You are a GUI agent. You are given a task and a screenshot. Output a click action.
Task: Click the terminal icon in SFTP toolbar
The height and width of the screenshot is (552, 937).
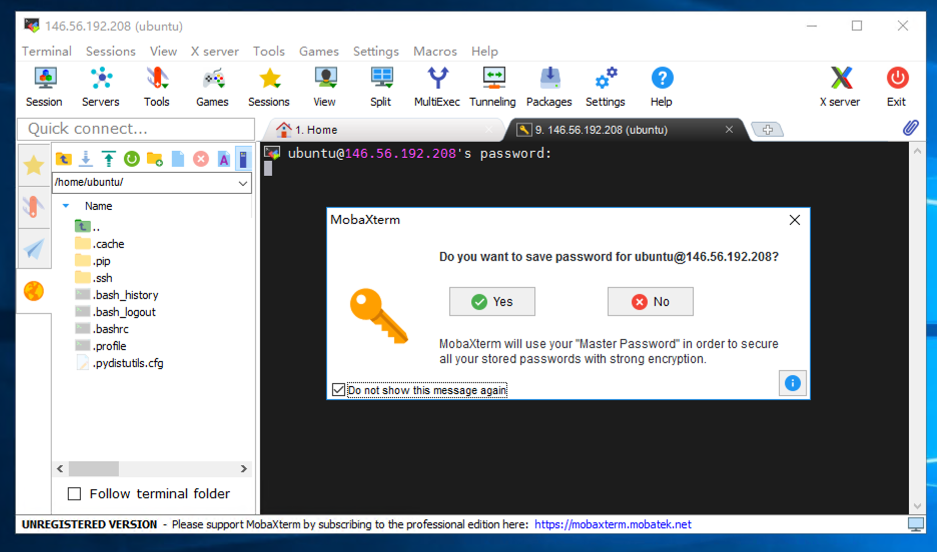pos(243,159)
